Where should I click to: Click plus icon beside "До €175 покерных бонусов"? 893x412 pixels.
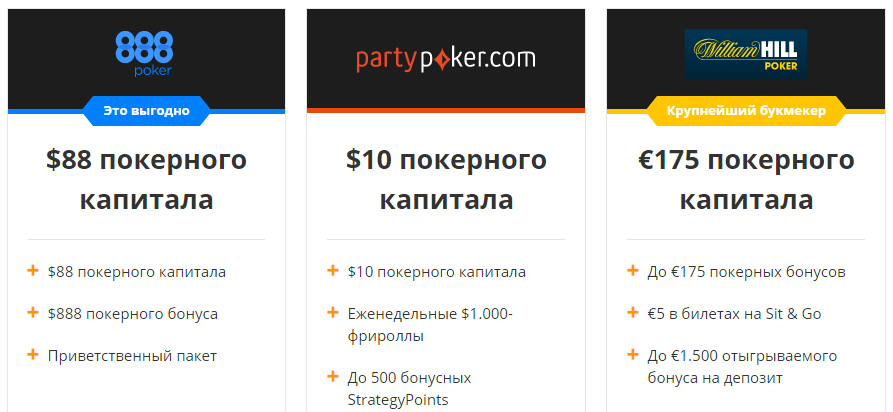coord(633,271)
